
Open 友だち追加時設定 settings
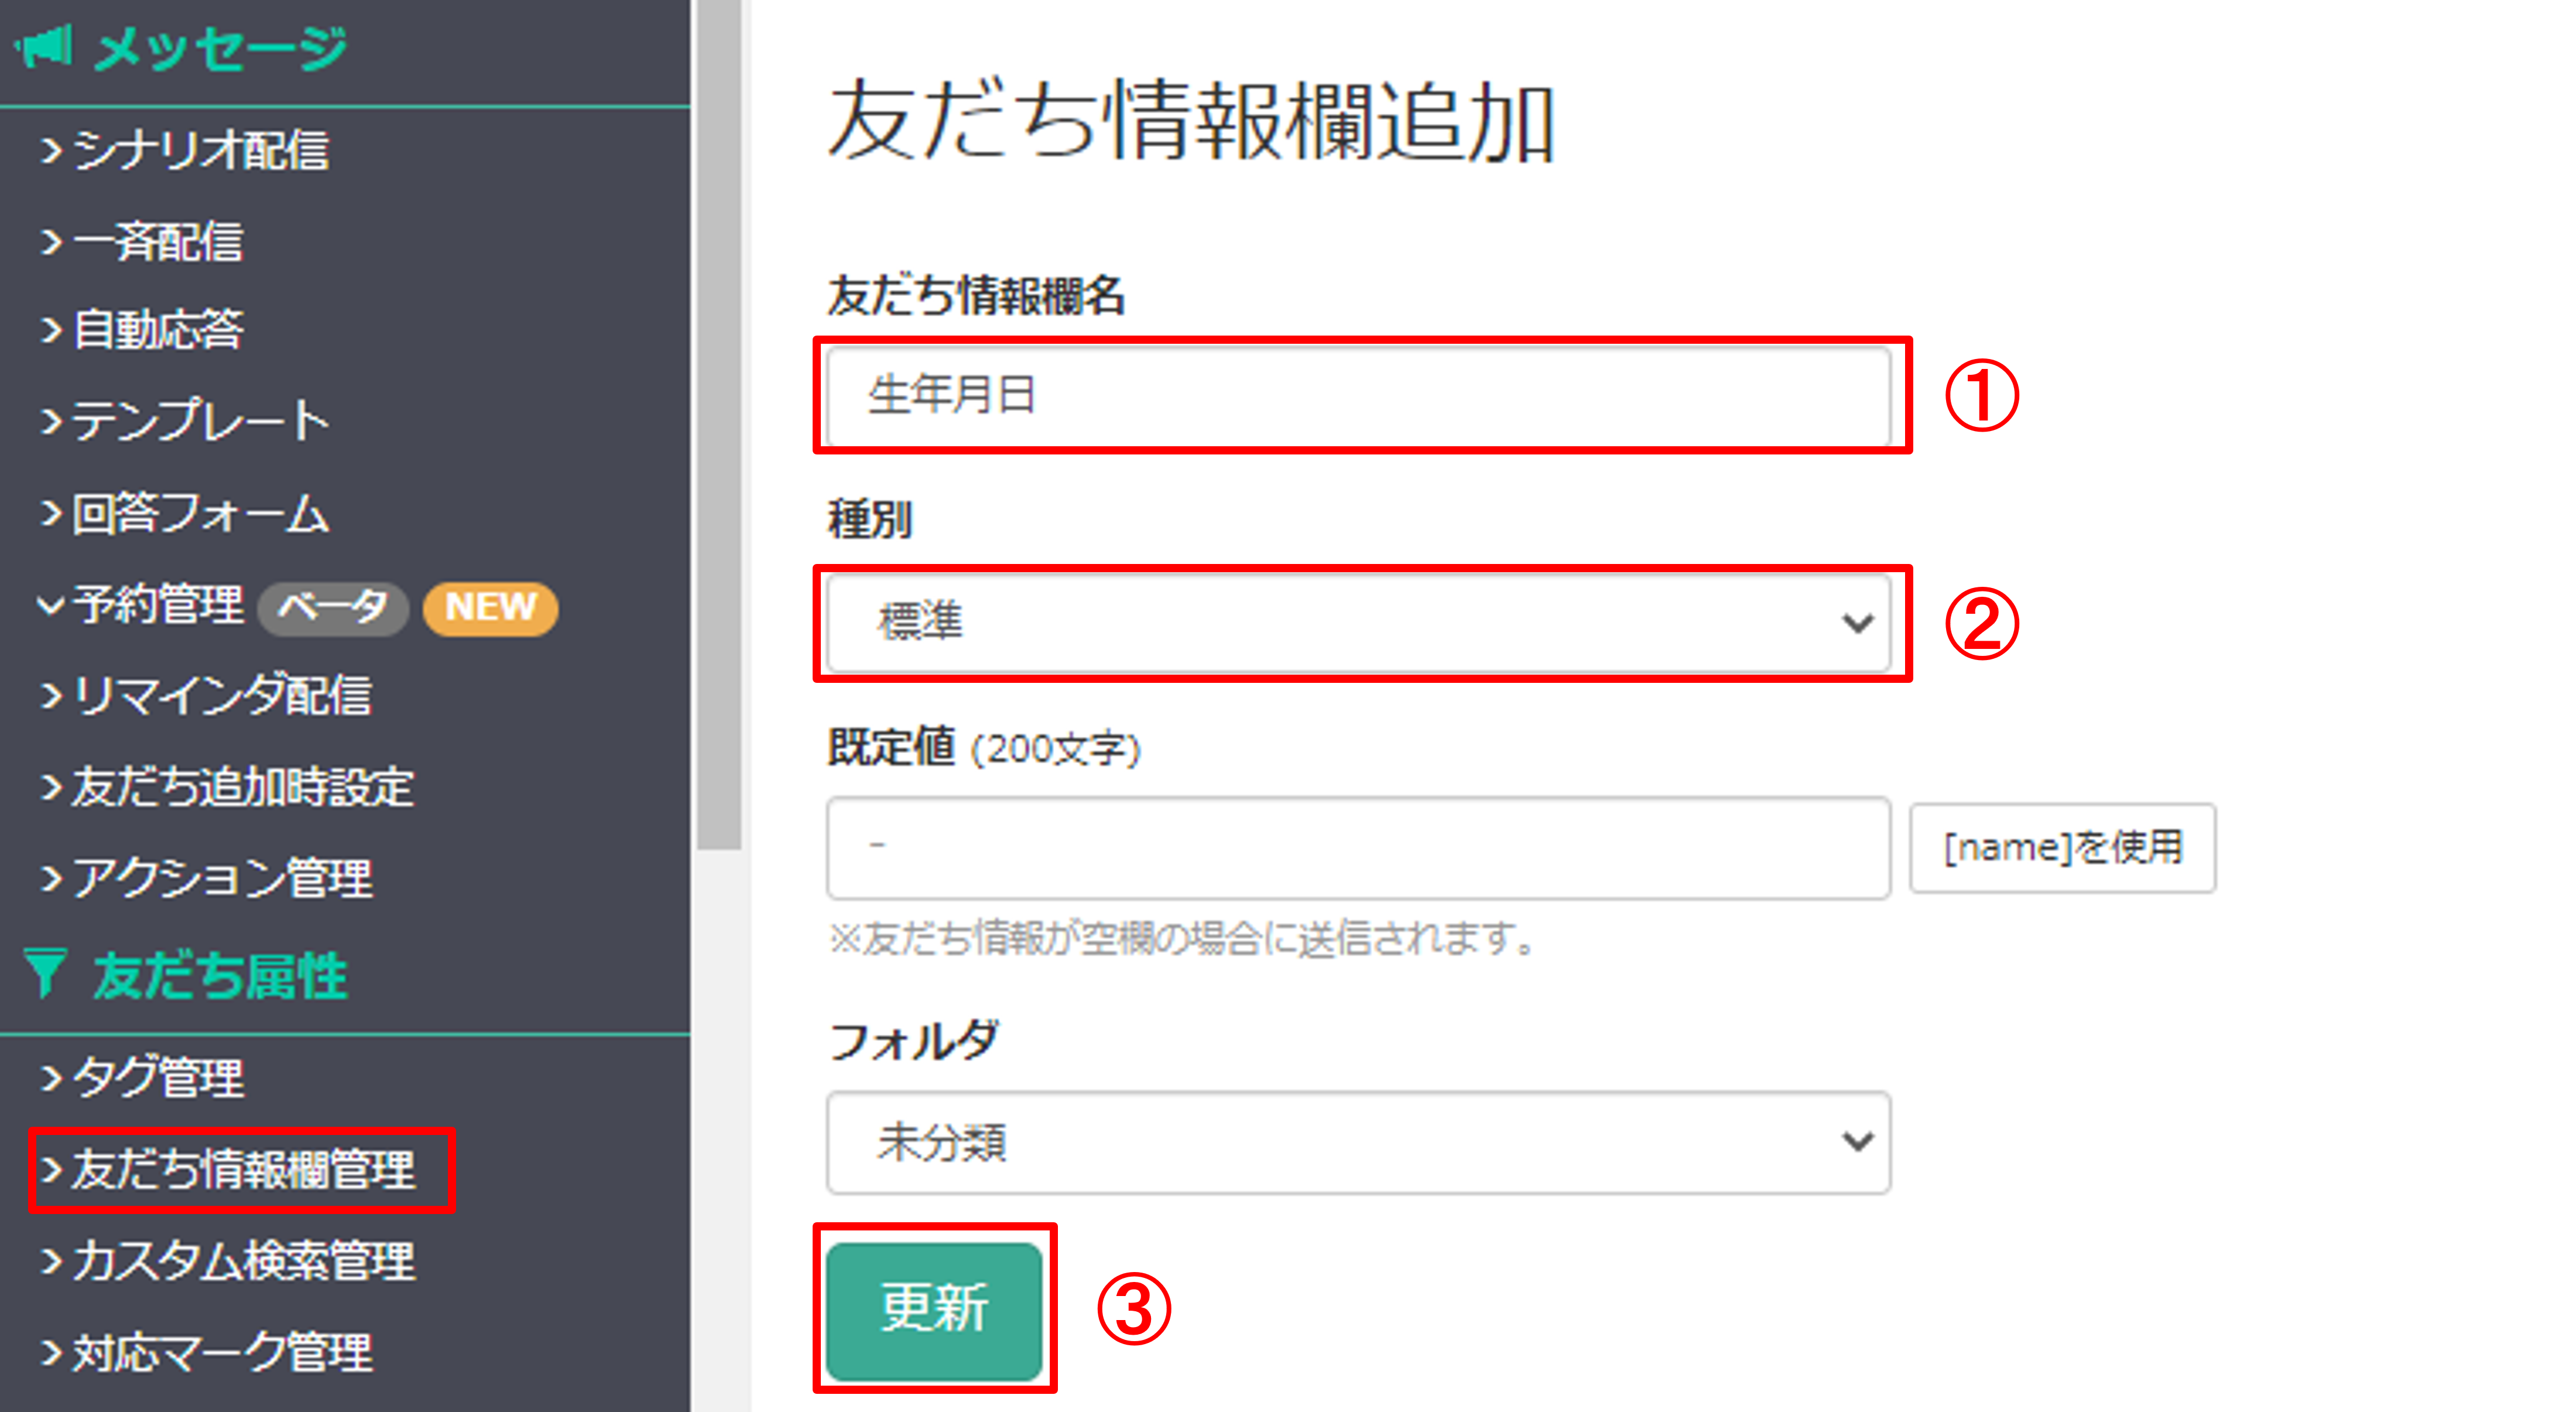[x=242, y=787]
